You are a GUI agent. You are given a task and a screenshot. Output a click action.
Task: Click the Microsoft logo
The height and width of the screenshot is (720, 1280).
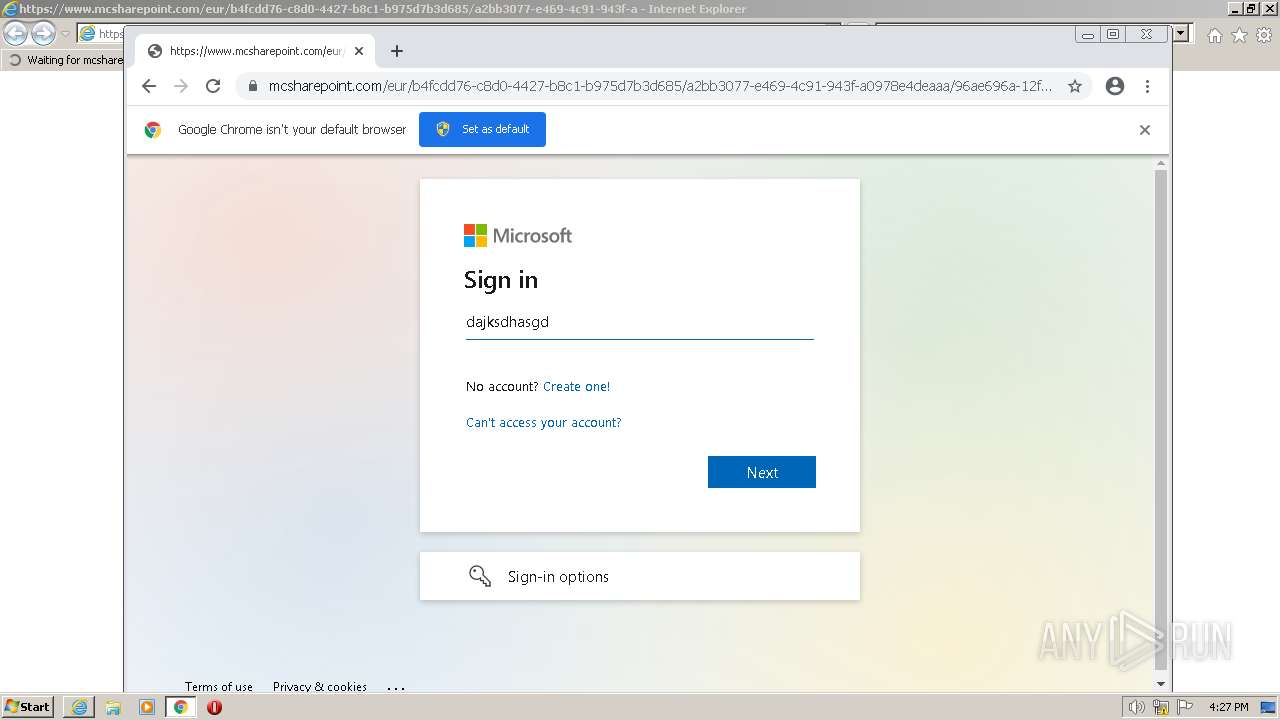click(518, 235)
